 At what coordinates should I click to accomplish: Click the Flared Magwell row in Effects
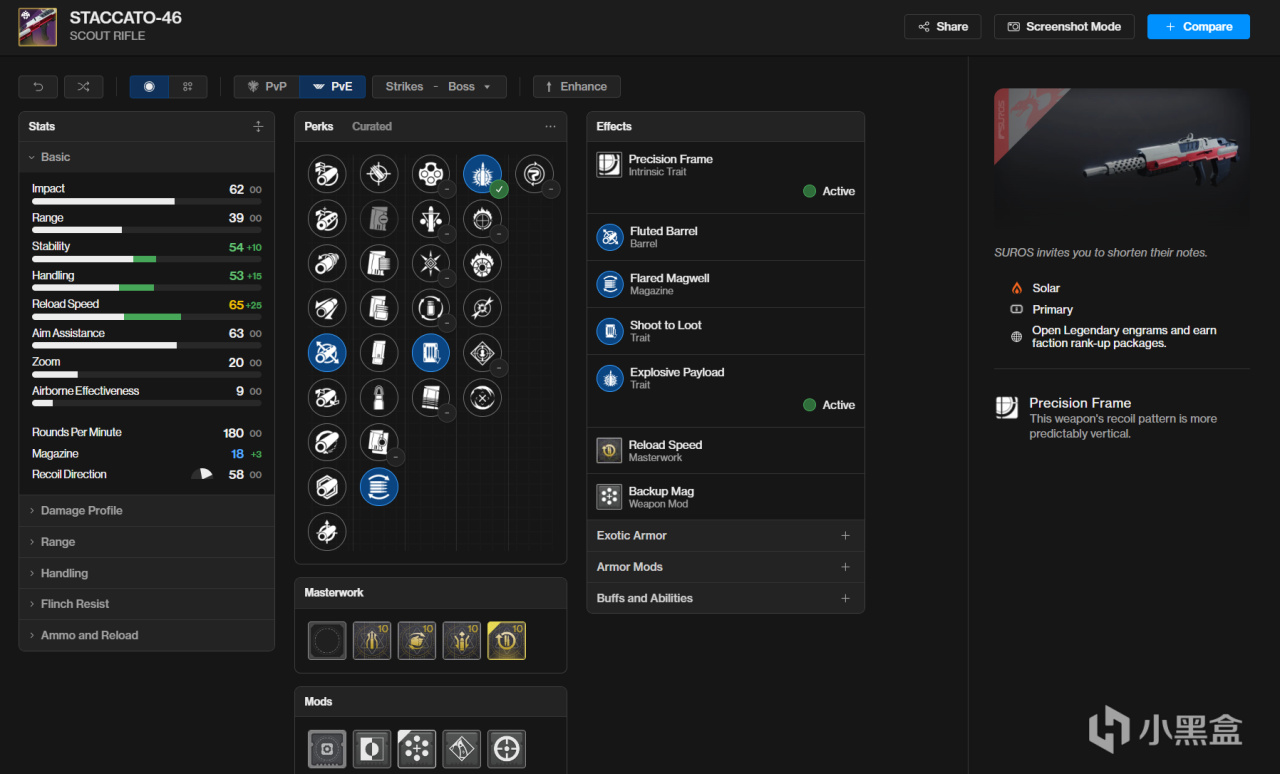pyautogui.click(x=725, y=284)
